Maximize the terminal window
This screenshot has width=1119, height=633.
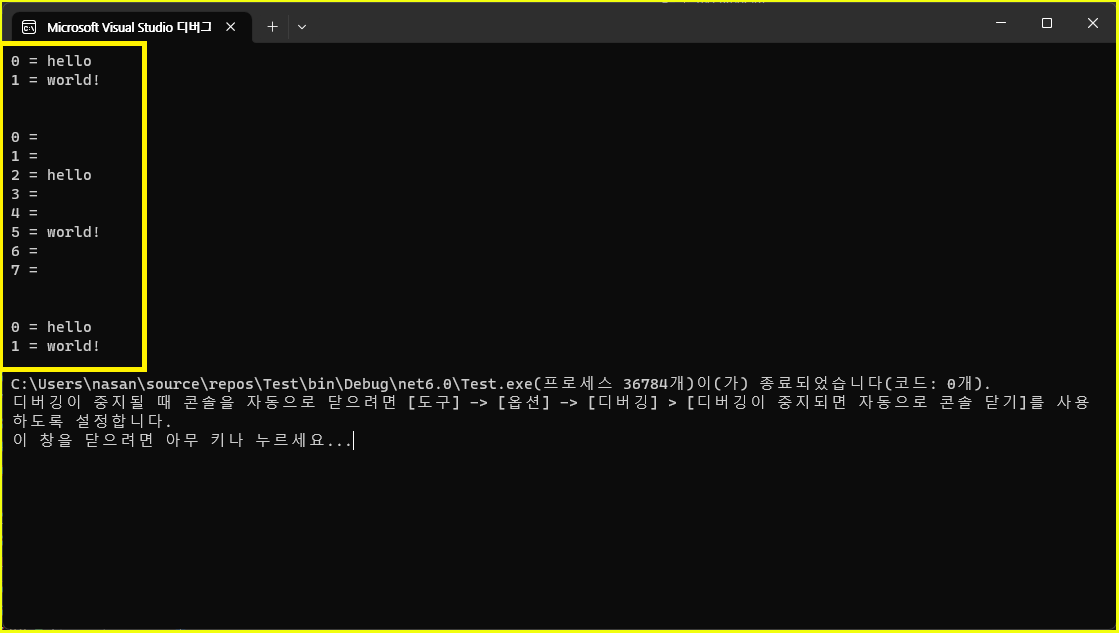click(x=1046, y=23)
